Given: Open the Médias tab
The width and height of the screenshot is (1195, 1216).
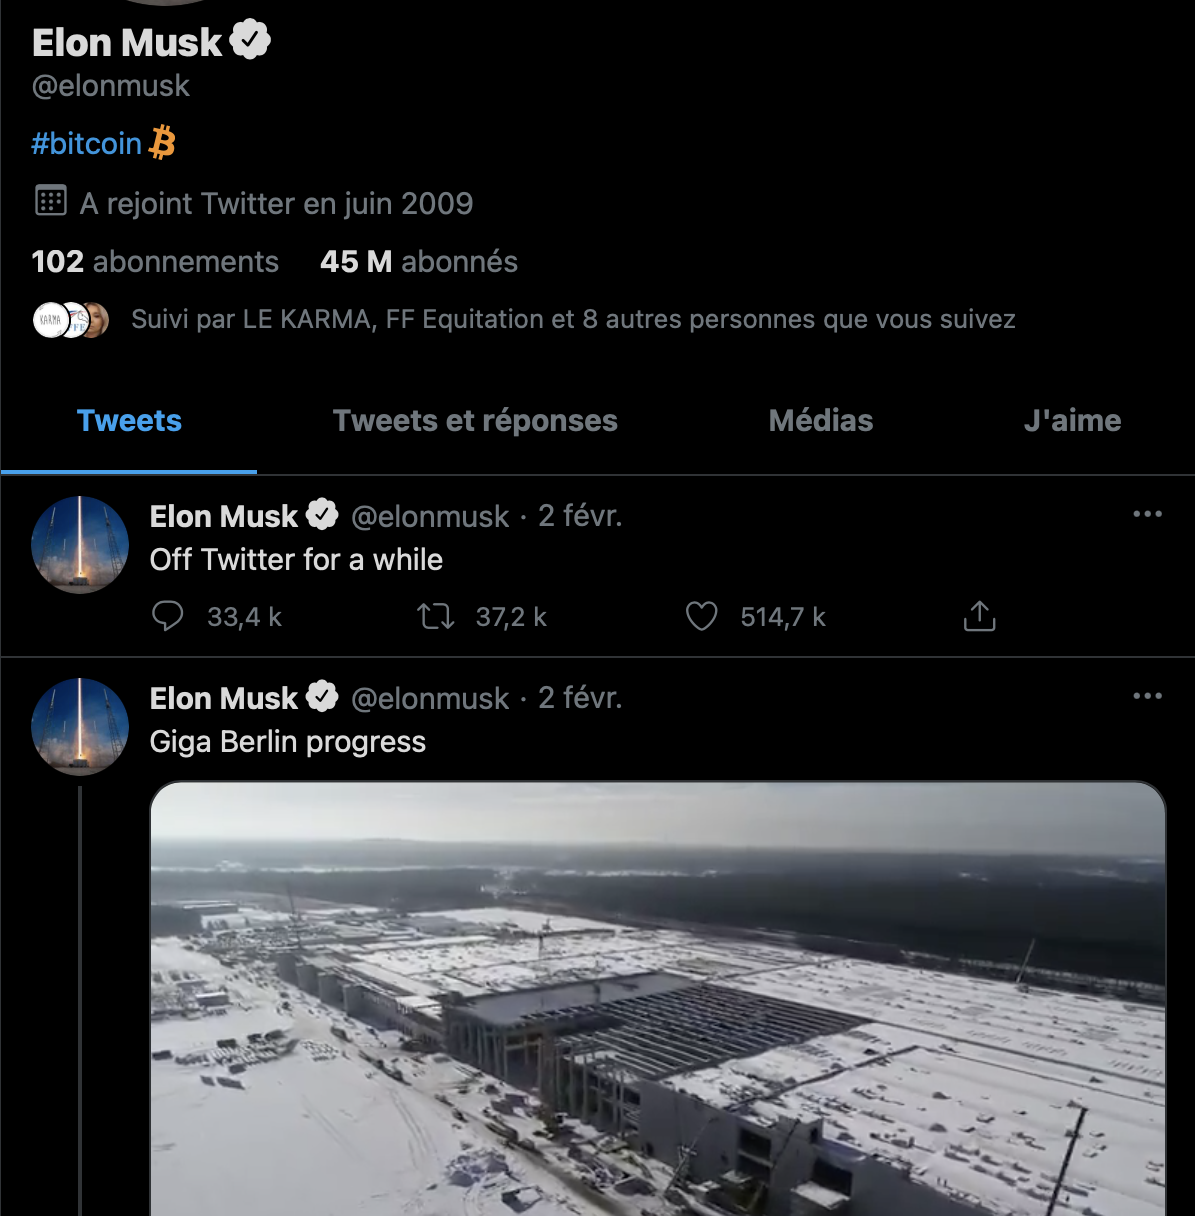Looking at the screenshot, I should point(820,421).
